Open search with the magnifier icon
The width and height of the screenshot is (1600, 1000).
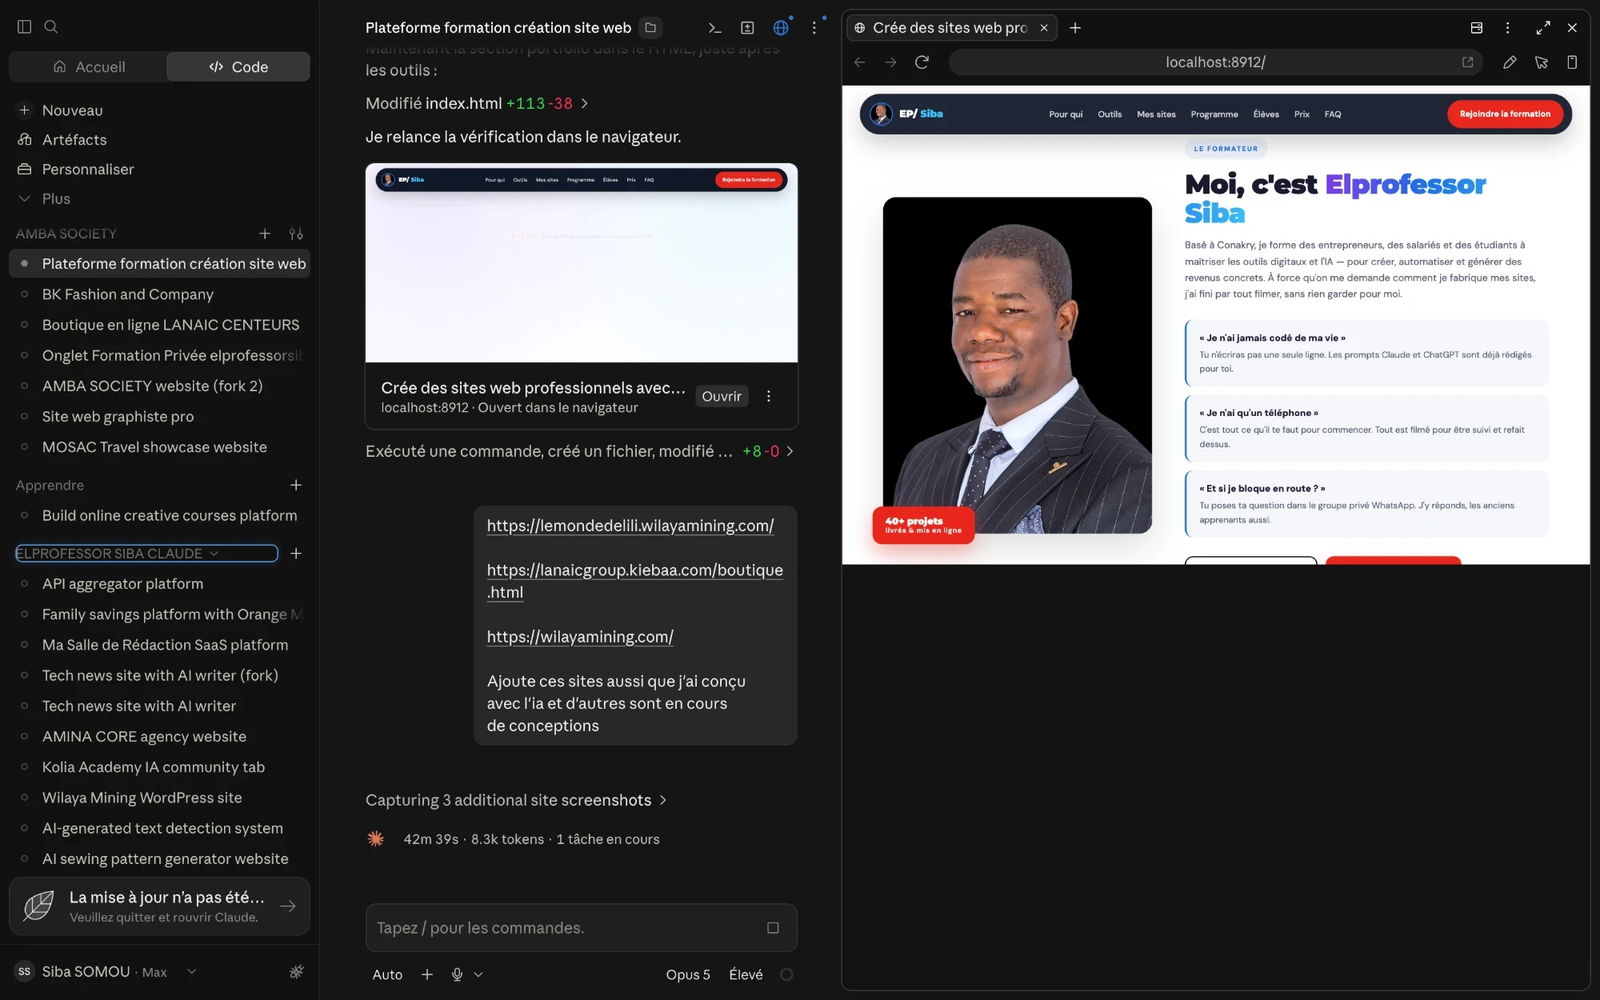(x=51, y=27)
